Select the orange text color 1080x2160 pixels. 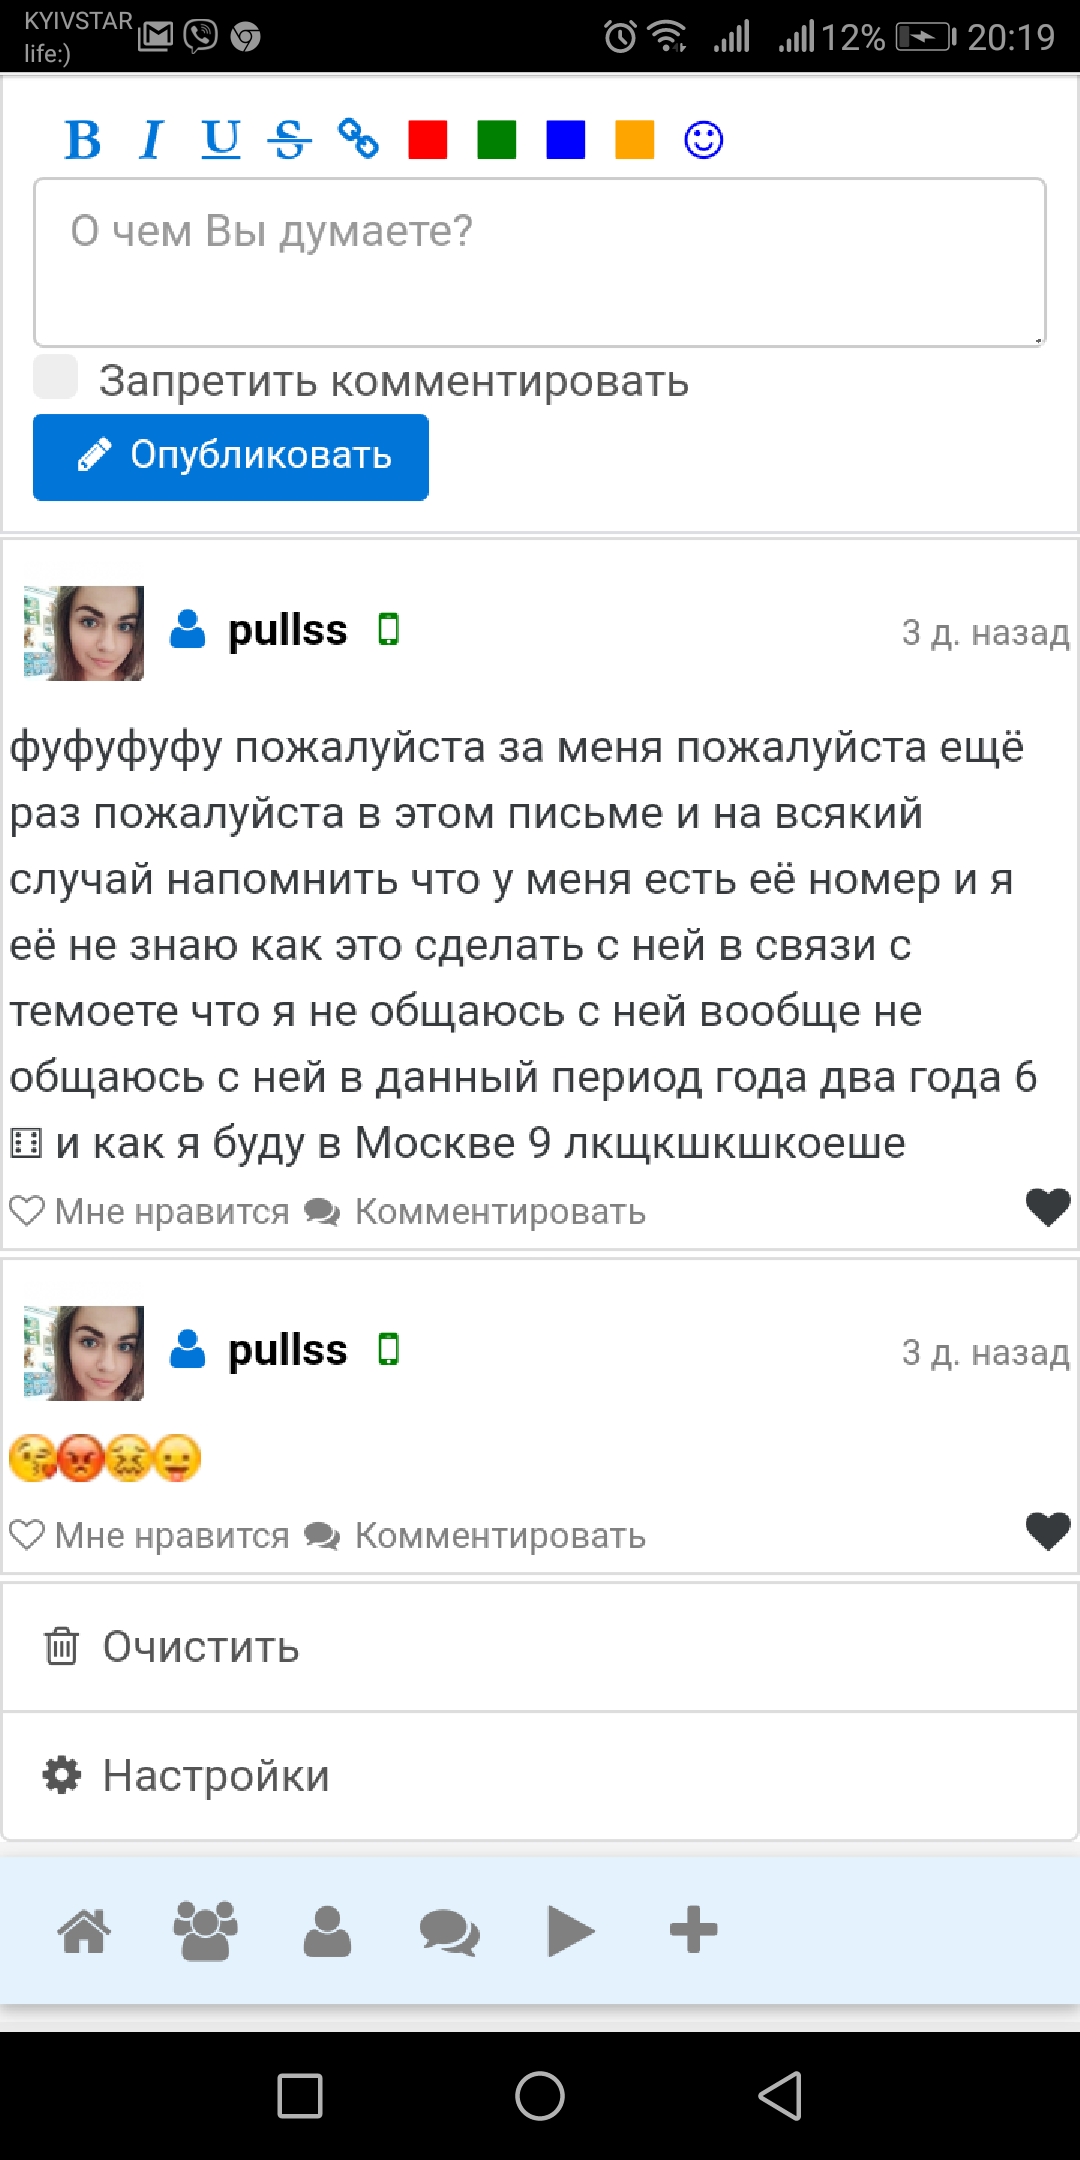634,140
